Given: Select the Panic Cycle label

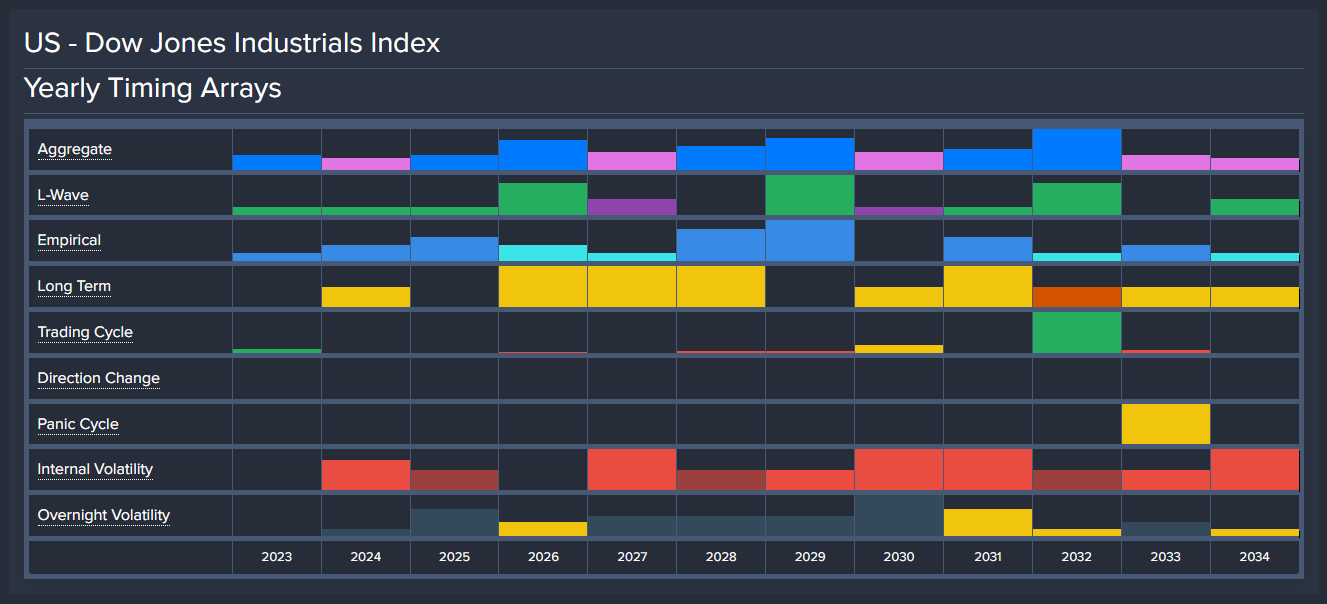Looking at the screenshot, I should tap(78, 425).
